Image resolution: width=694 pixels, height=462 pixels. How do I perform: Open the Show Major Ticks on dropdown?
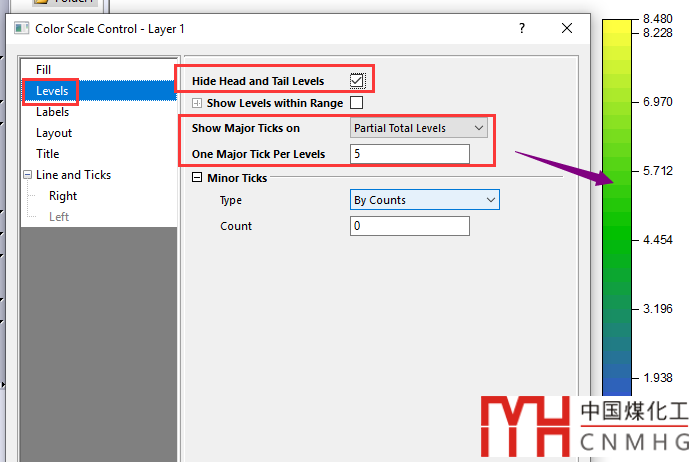[x=418, y=128]
